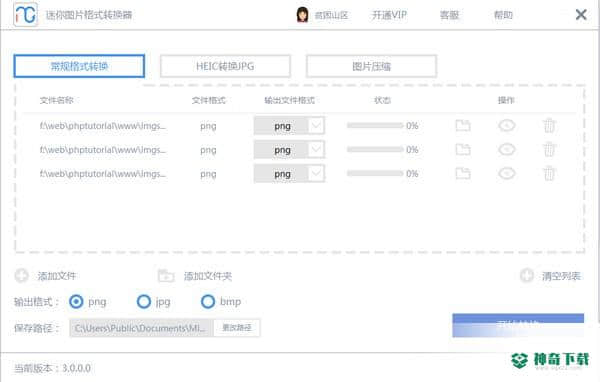Click 清空列表 text link

click(561, 276)
